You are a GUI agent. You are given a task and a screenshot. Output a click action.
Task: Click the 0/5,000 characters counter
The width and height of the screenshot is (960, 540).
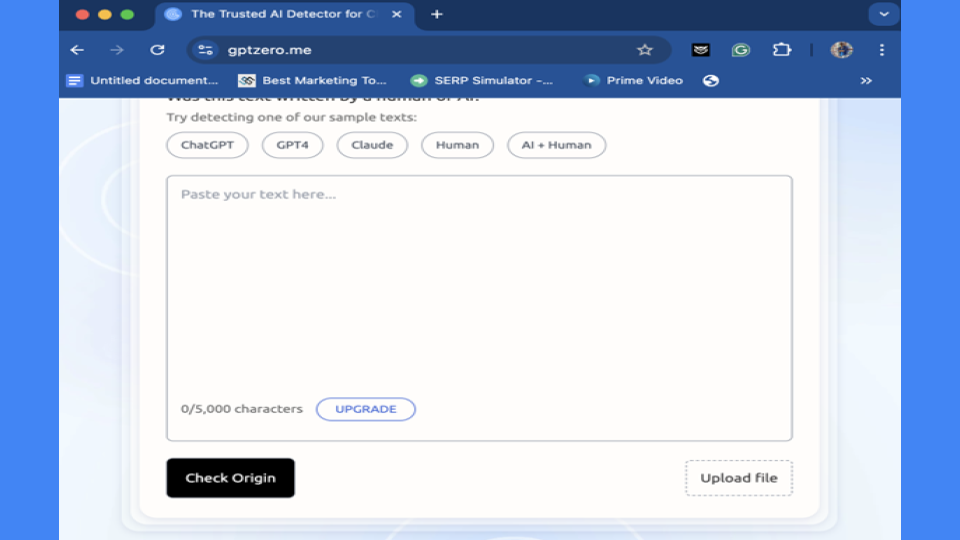(x=241, y=409)
